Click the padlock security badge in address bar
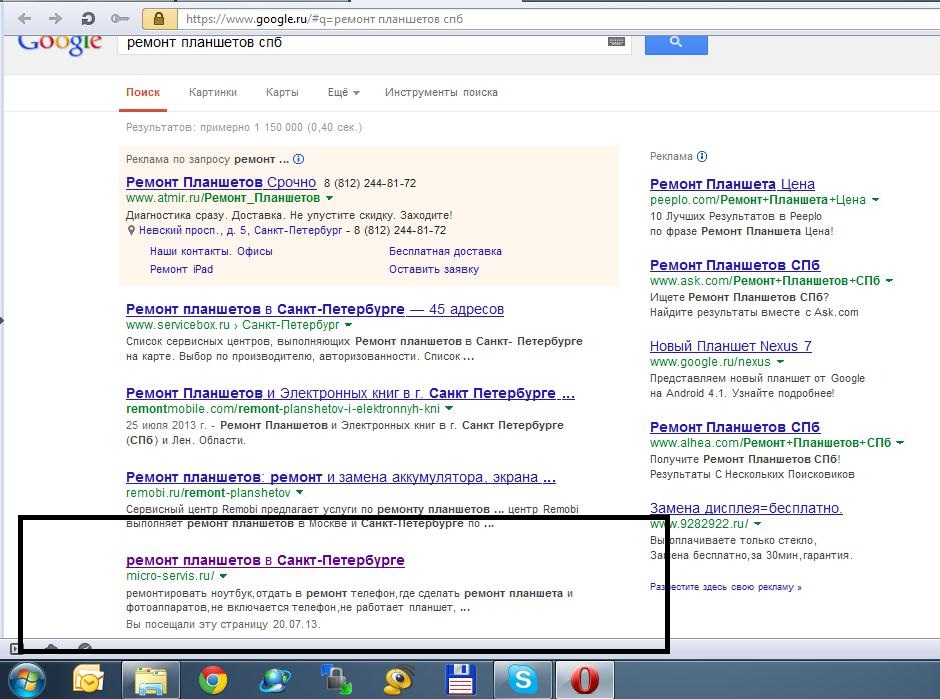940x699 pixels. 159,19
